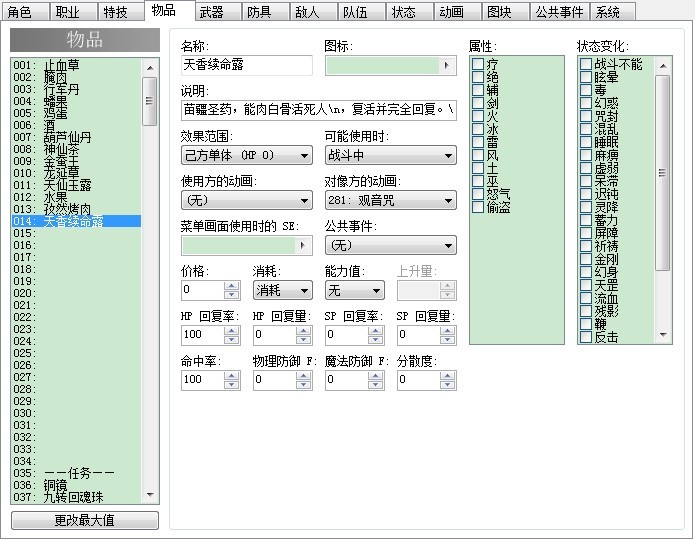Open the icon picker arrow for 图标
The image size is (695, 540).
point(447,66)
